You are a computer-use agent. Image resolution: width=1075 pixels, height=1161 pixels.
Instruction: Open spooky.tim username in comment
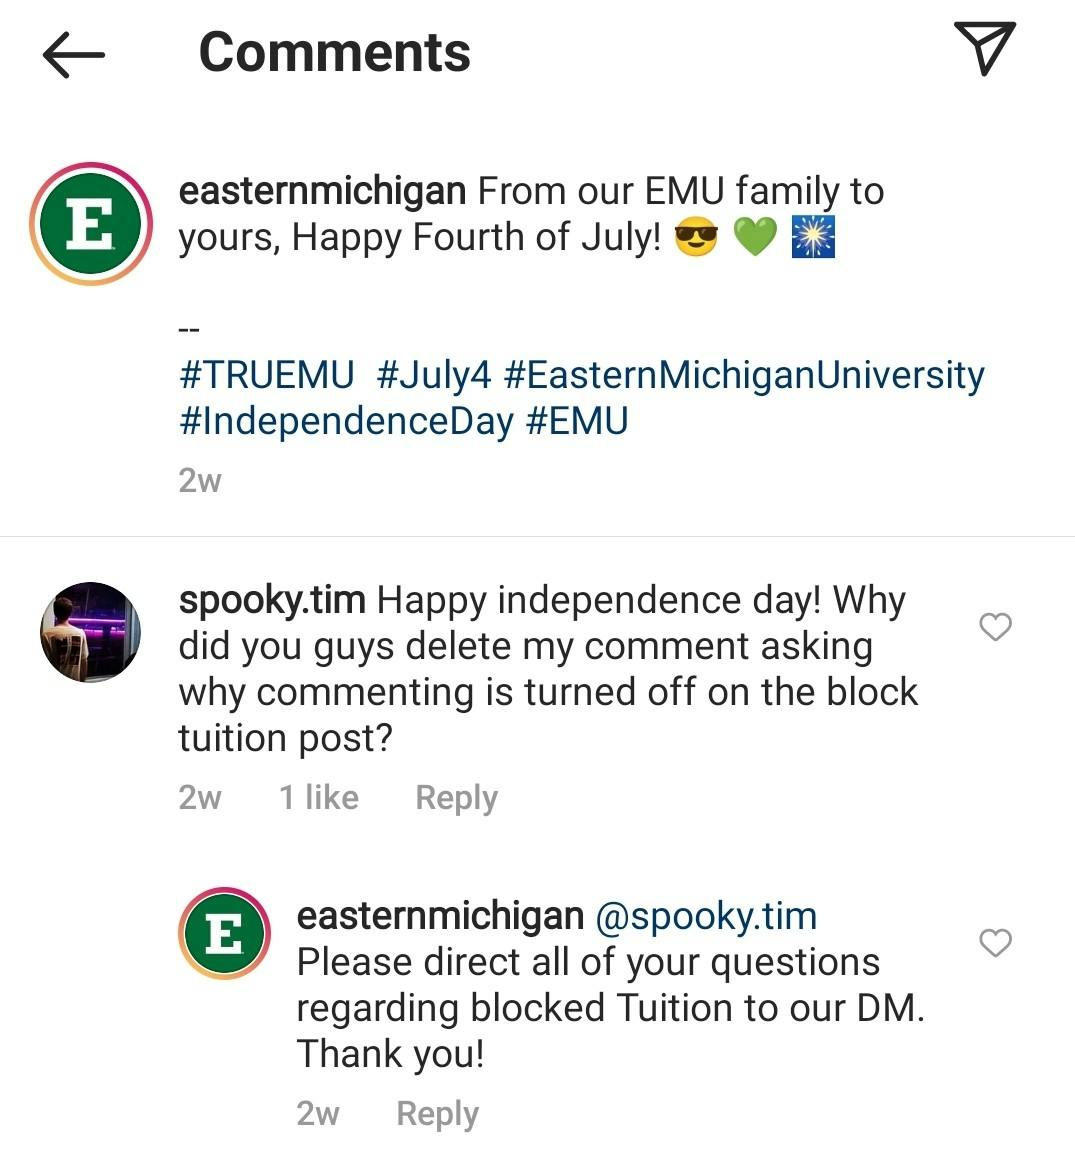click(x=271, y=600)
